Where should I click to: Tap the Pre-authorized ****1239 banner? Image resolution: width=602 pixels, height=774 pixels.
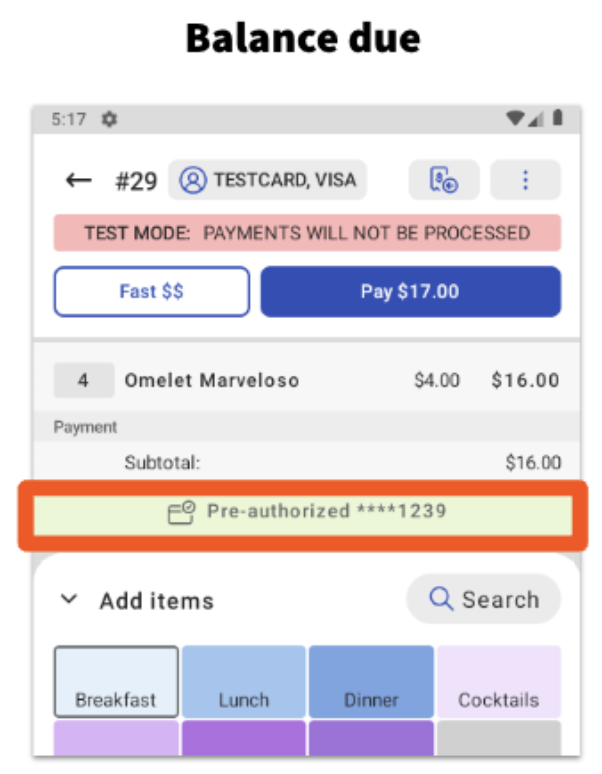303,513
